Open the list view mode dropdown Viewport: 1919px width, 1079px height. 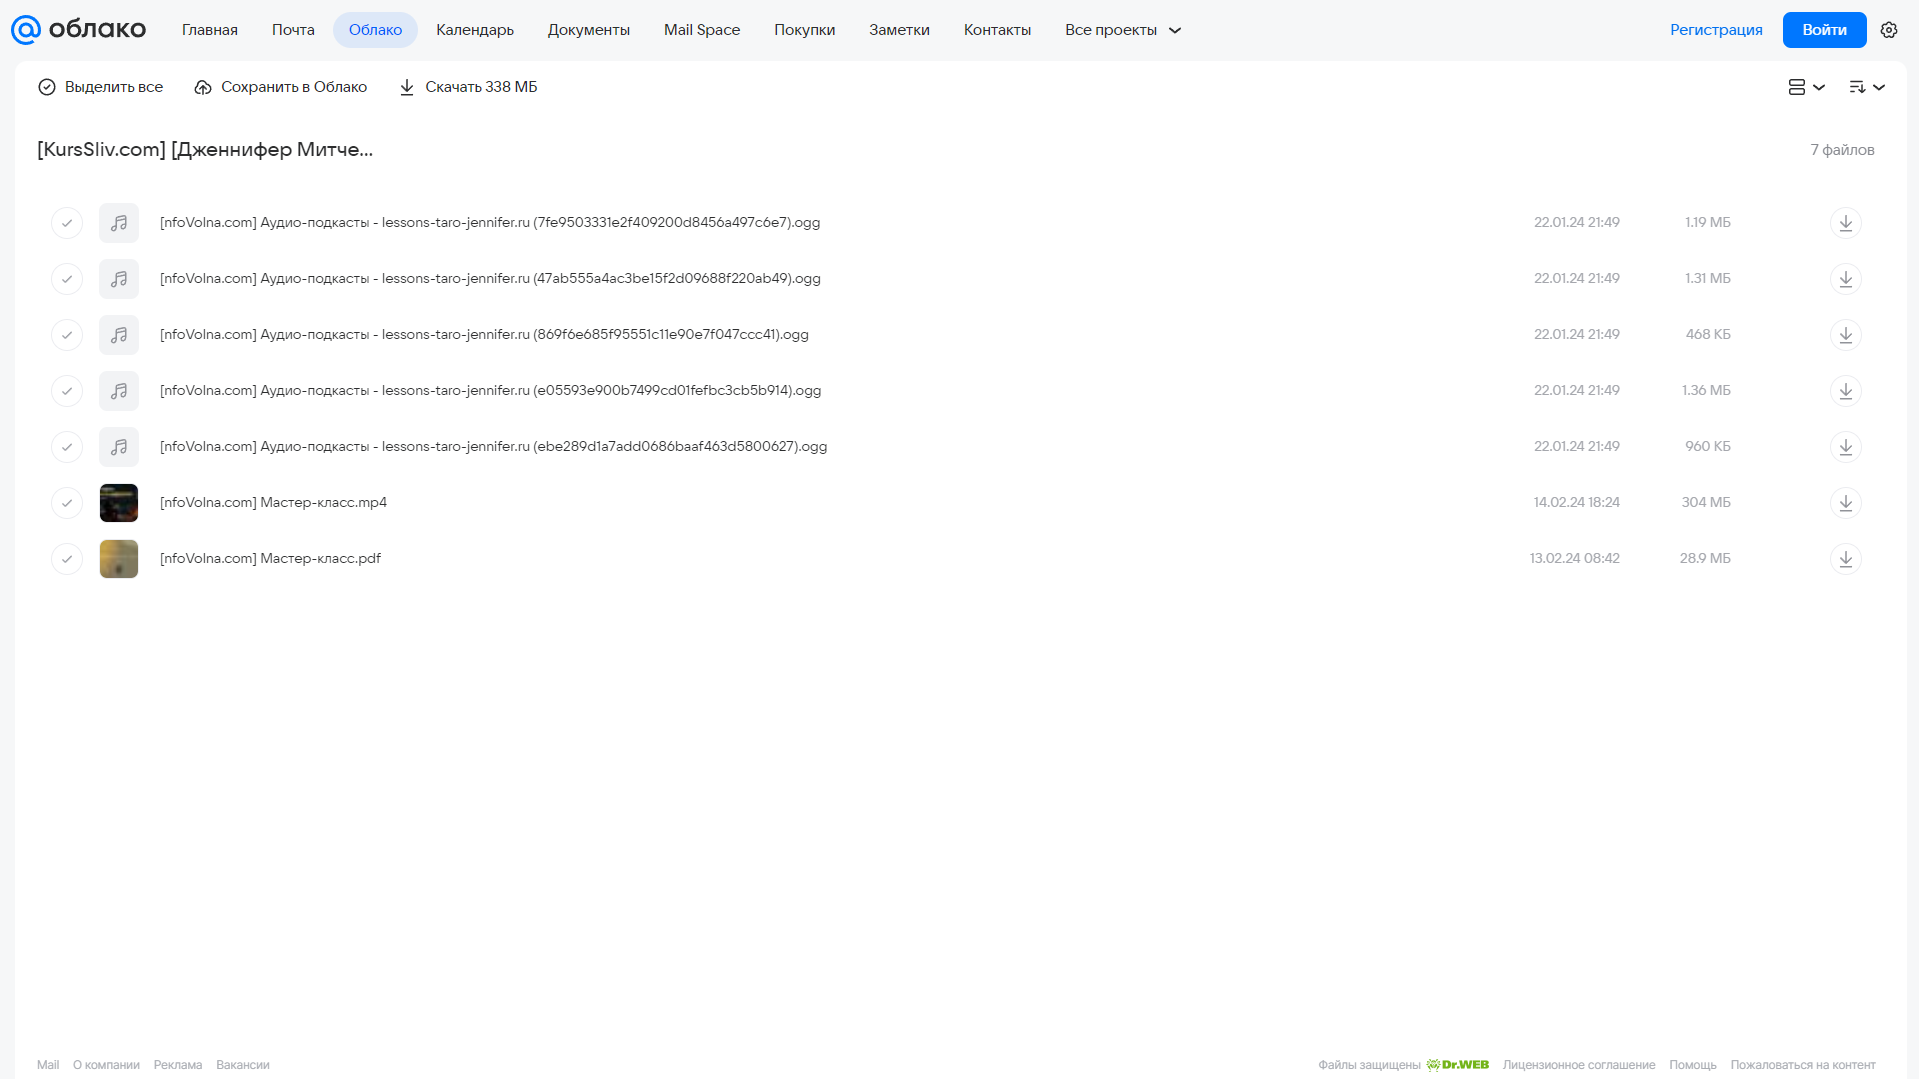coord(1806,87)
